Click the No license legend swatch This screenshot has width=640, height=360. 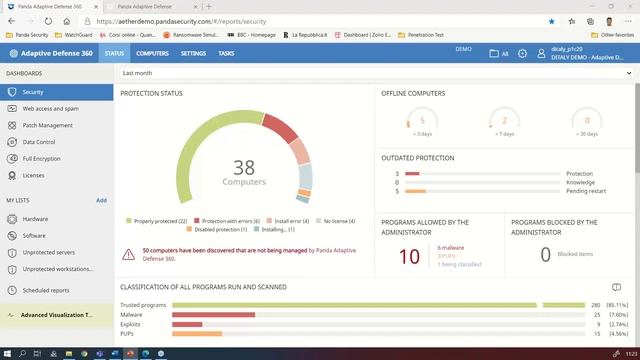318,221
